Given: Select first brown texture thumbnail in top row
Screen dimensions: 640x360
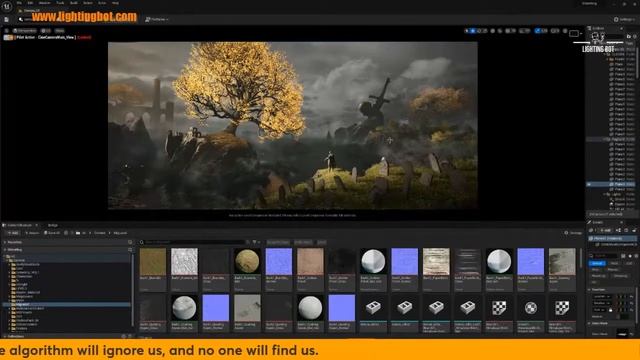Looking at the screenshot, I should point(153,261).
